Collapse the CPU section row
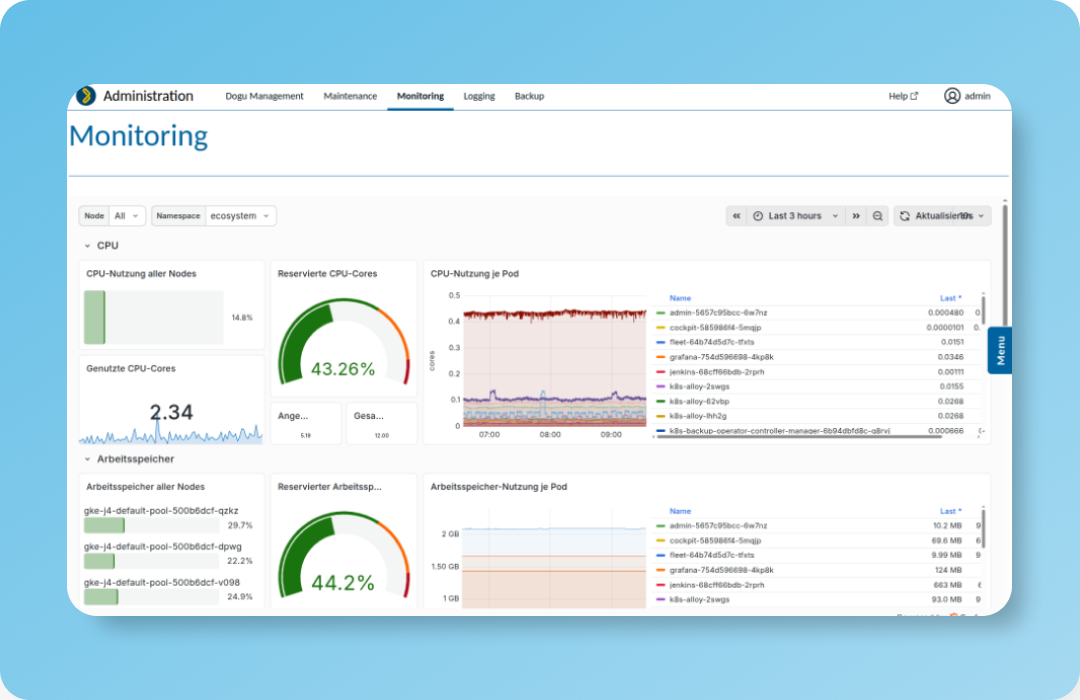The height and width of the screenshot is (700, 1080). click(x=101, y=245)
